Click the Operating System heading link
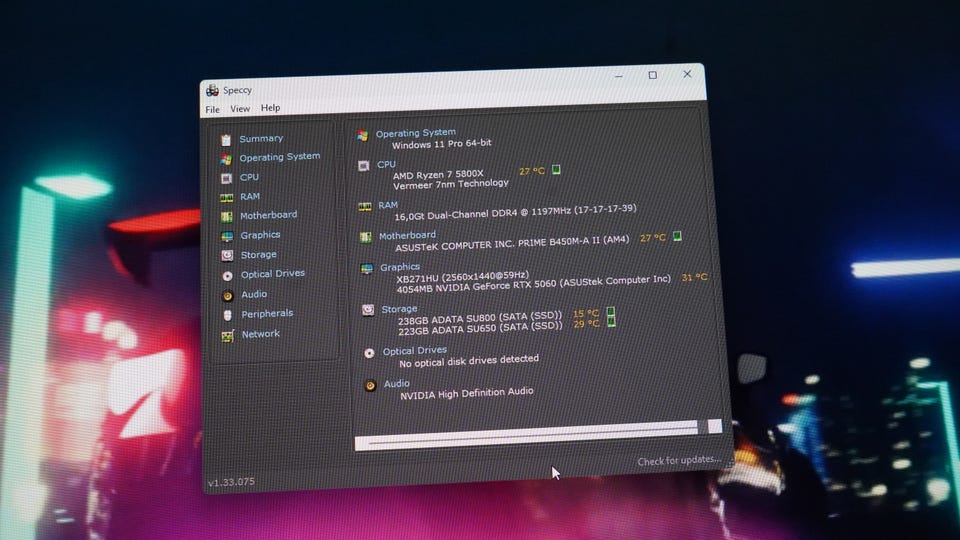 coord(416,132)
